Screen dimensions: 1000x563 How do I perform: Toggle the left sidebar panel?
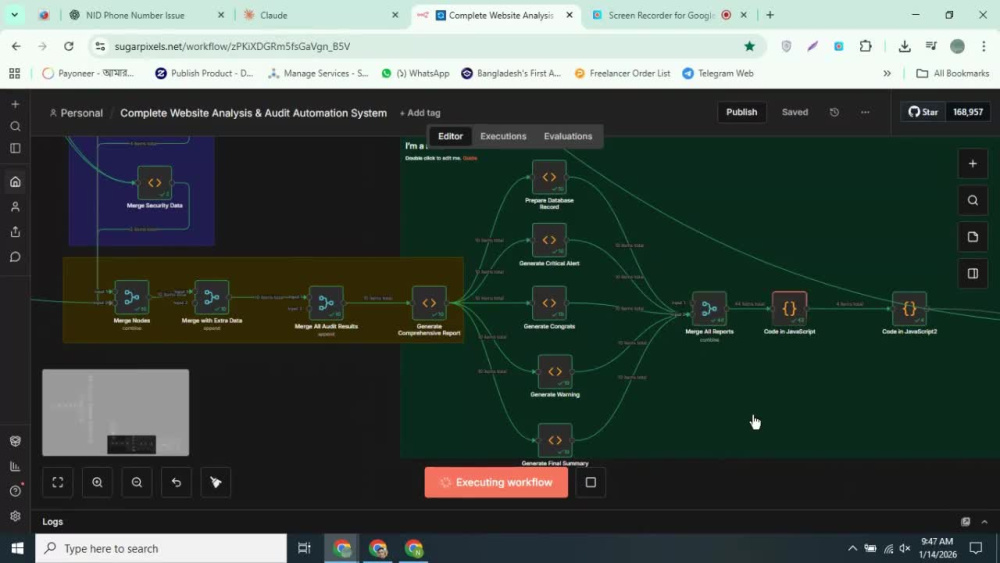coord(15,149)
